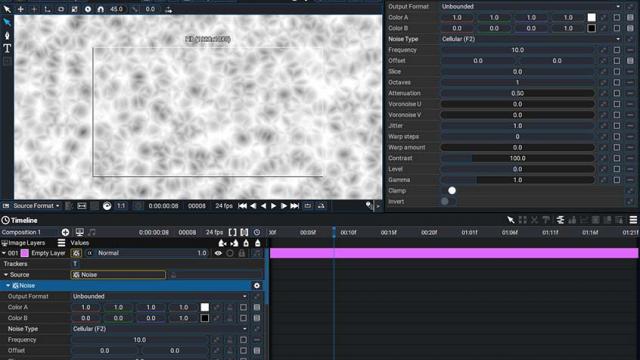Select the Text tool in viewer sidebar
The image size is (640, 360).
click(x=7, y=49)
